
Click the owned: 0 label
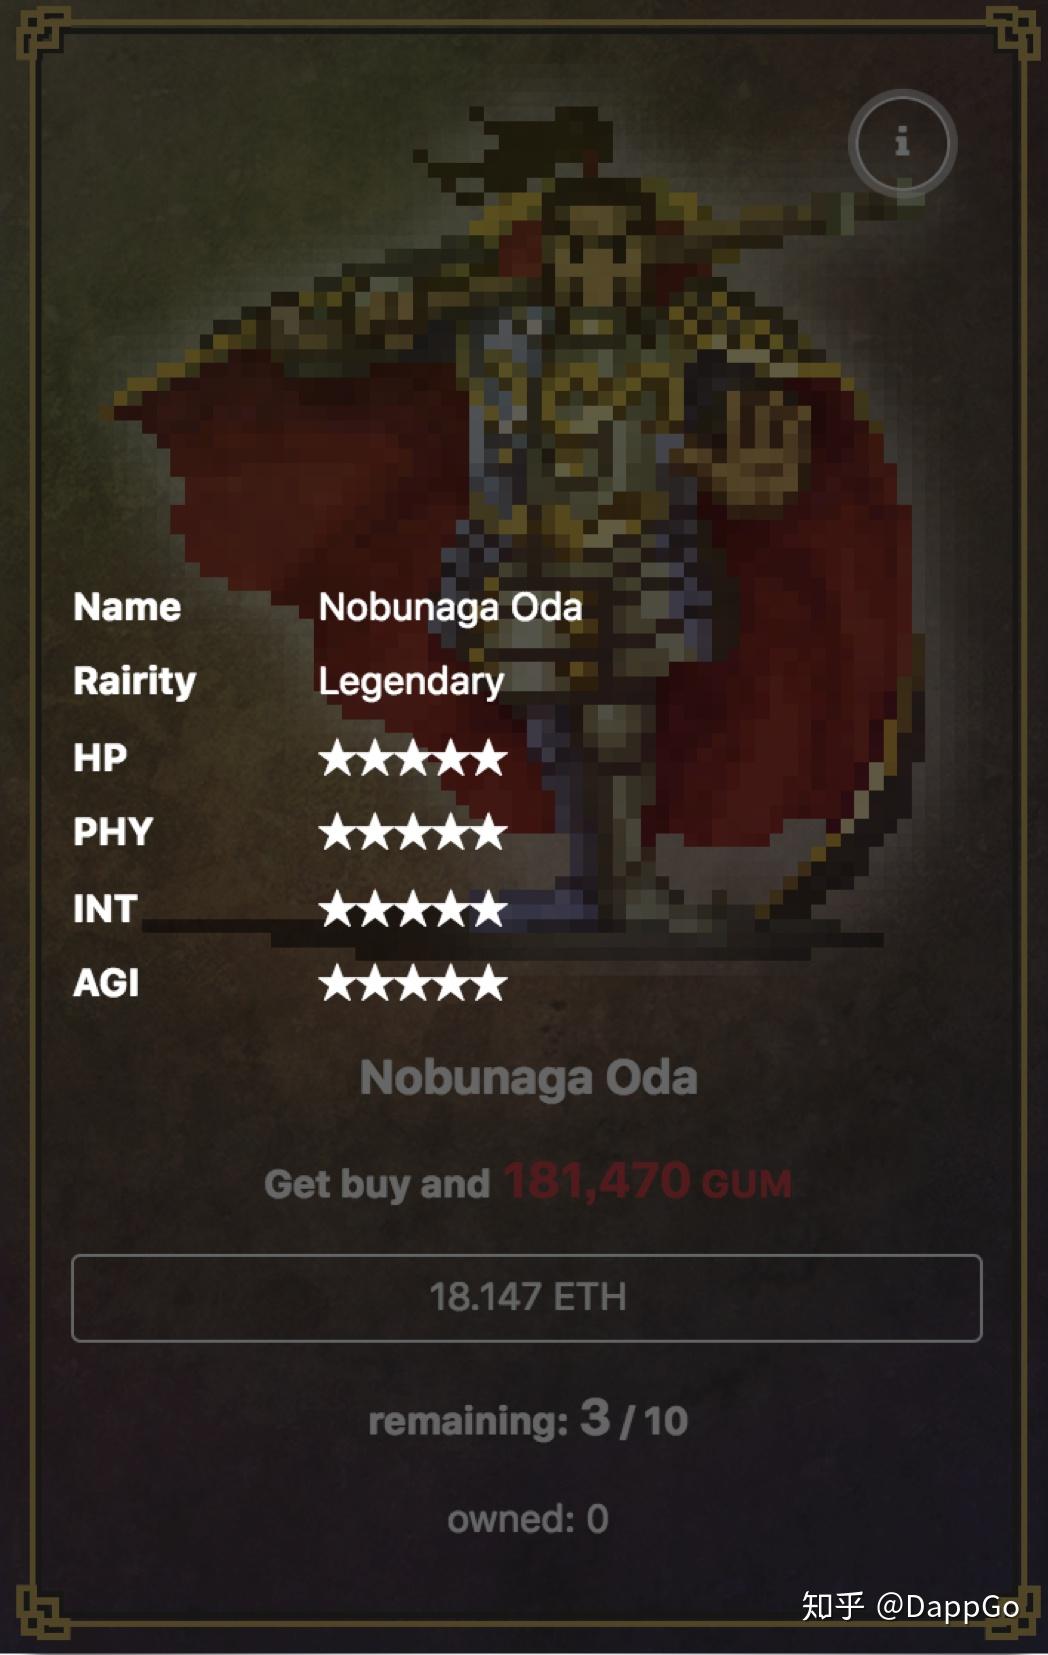coord(528,1519)
